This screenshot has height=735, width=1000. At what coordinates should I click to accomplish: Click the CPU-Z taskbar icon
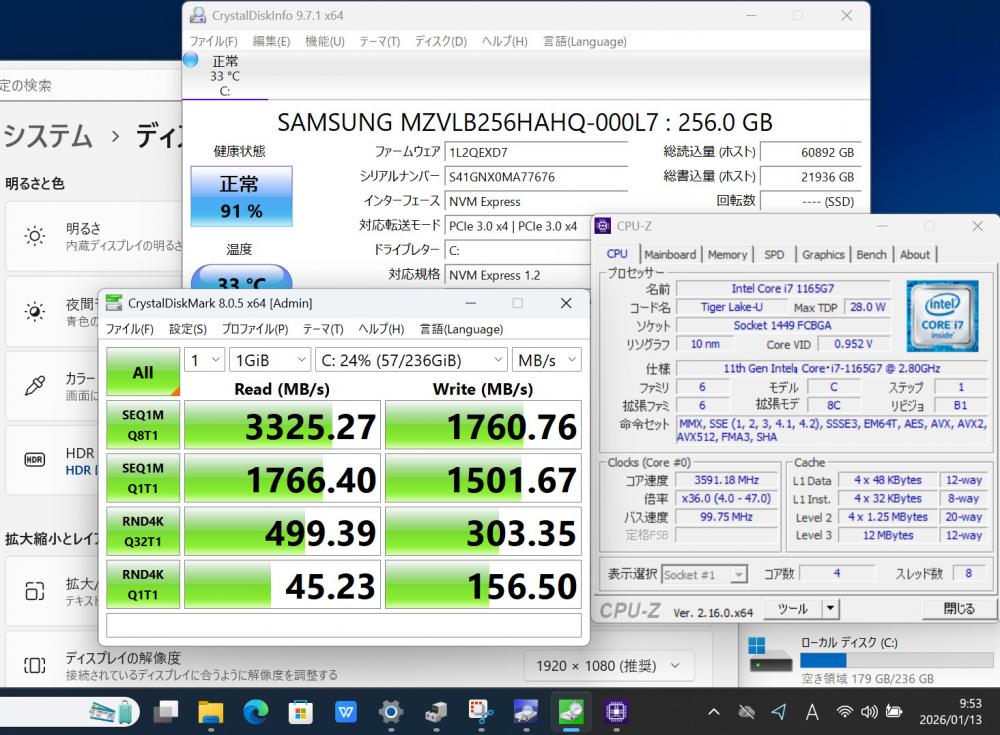pos(616,711)
